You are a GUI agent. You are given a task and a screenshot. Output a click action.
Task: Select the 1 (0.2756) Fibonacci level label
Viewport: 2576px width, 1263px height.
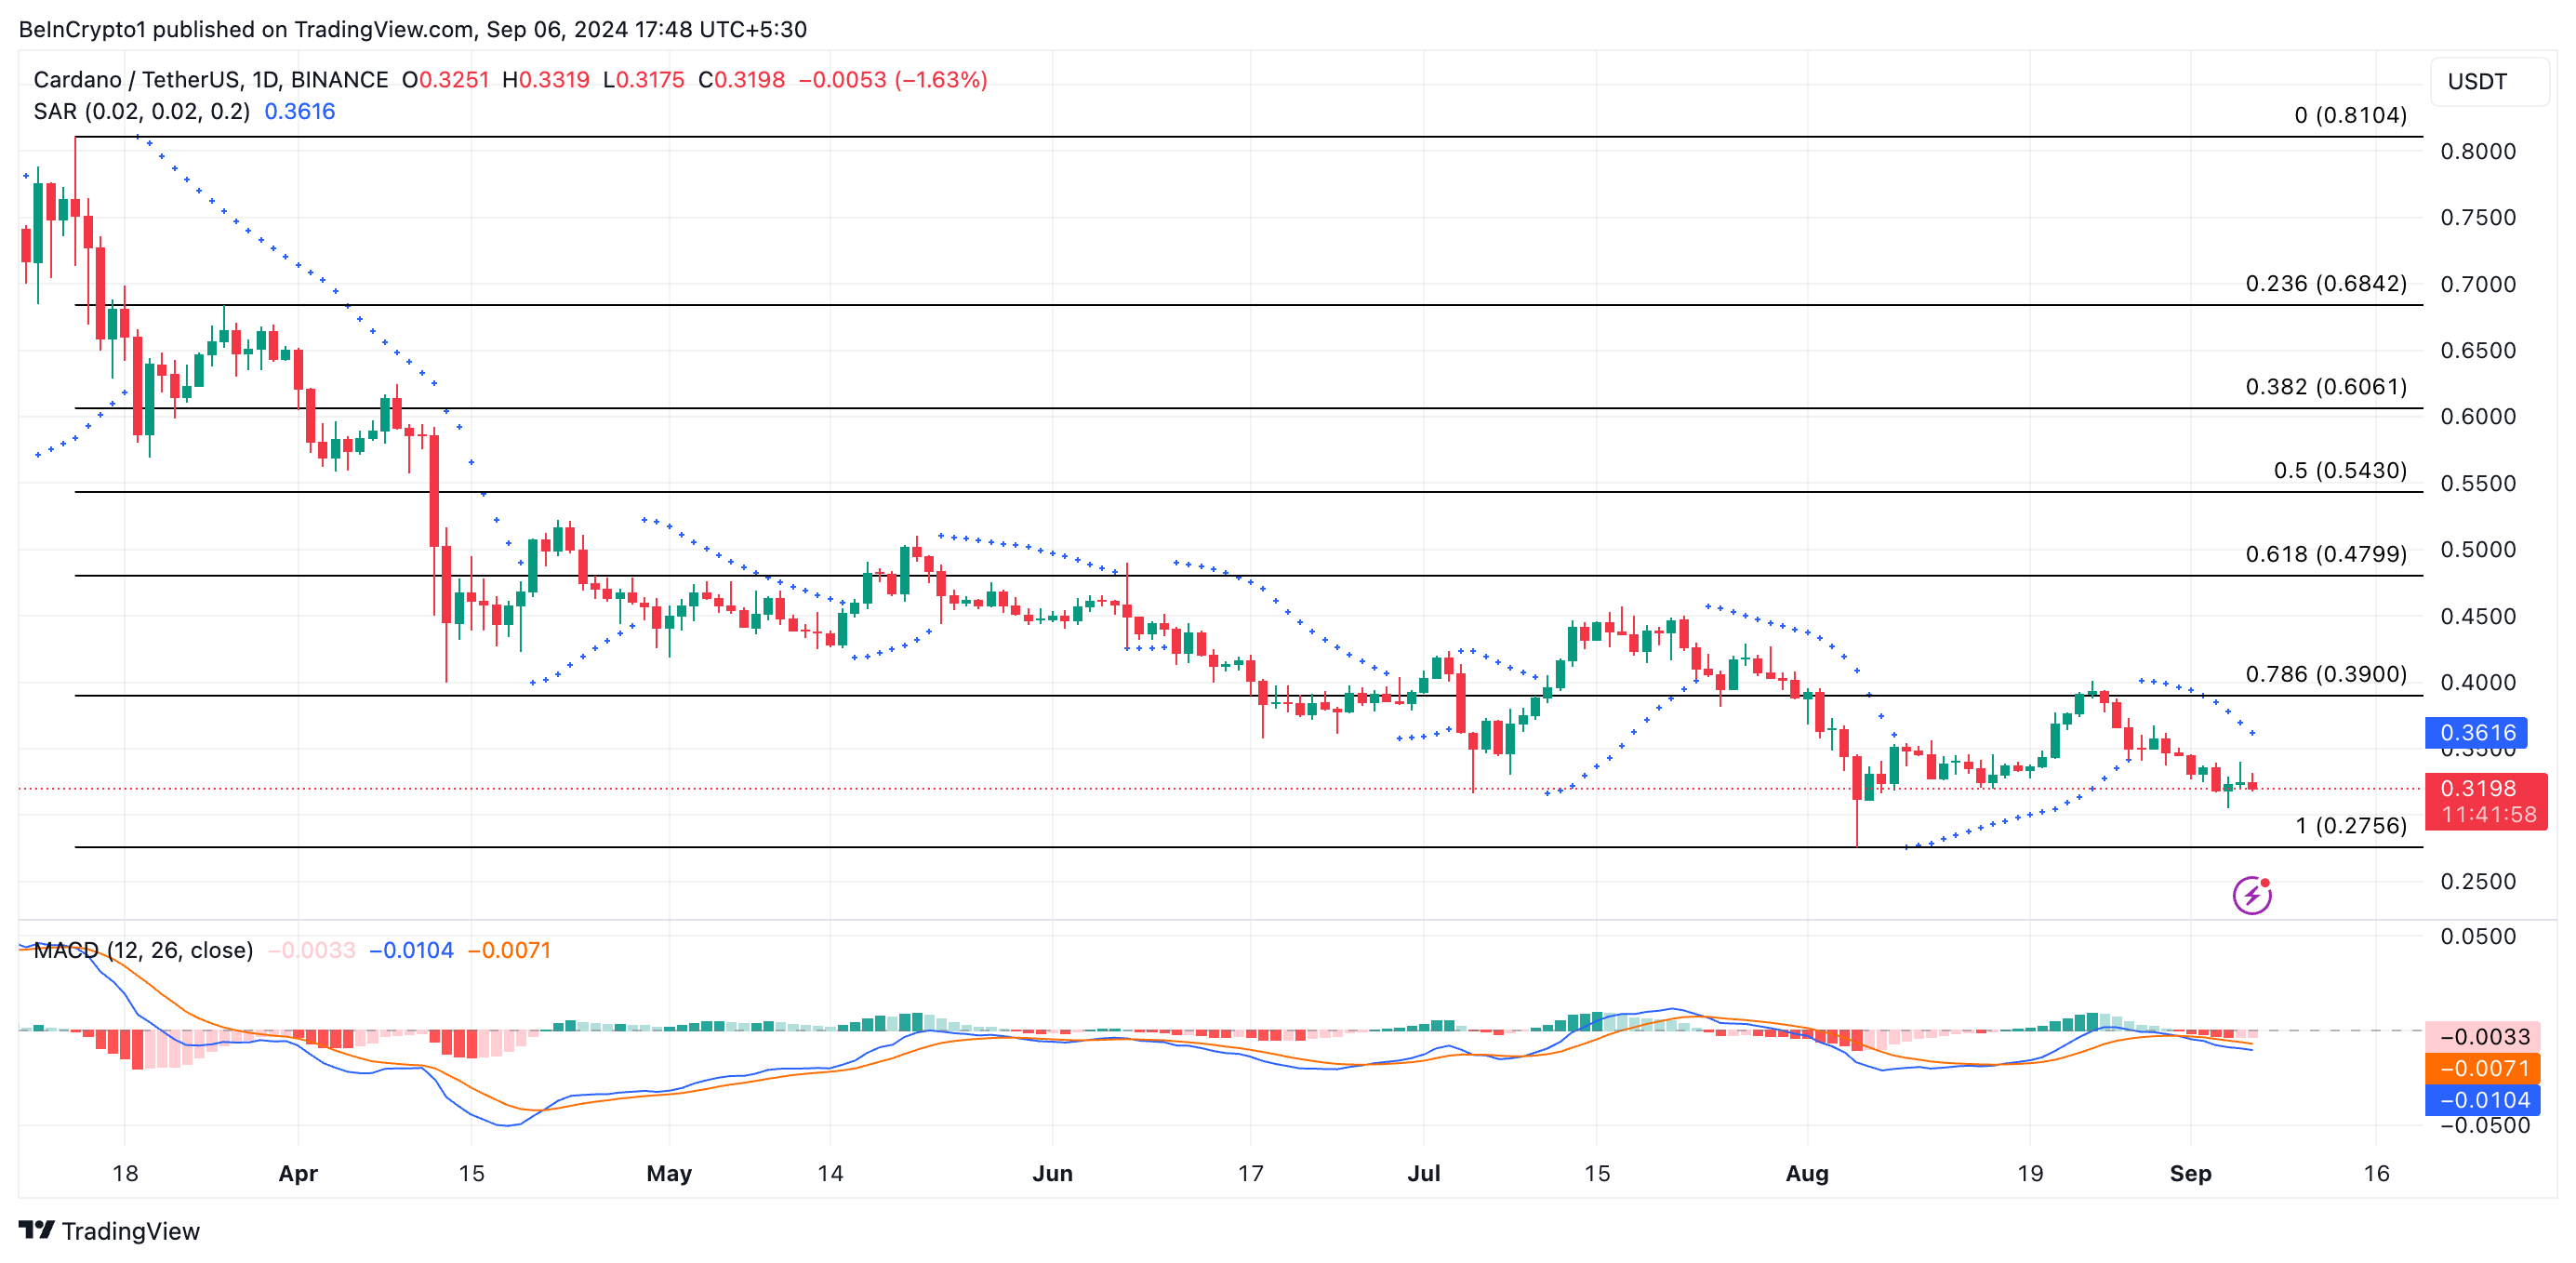coord(2350,825)
